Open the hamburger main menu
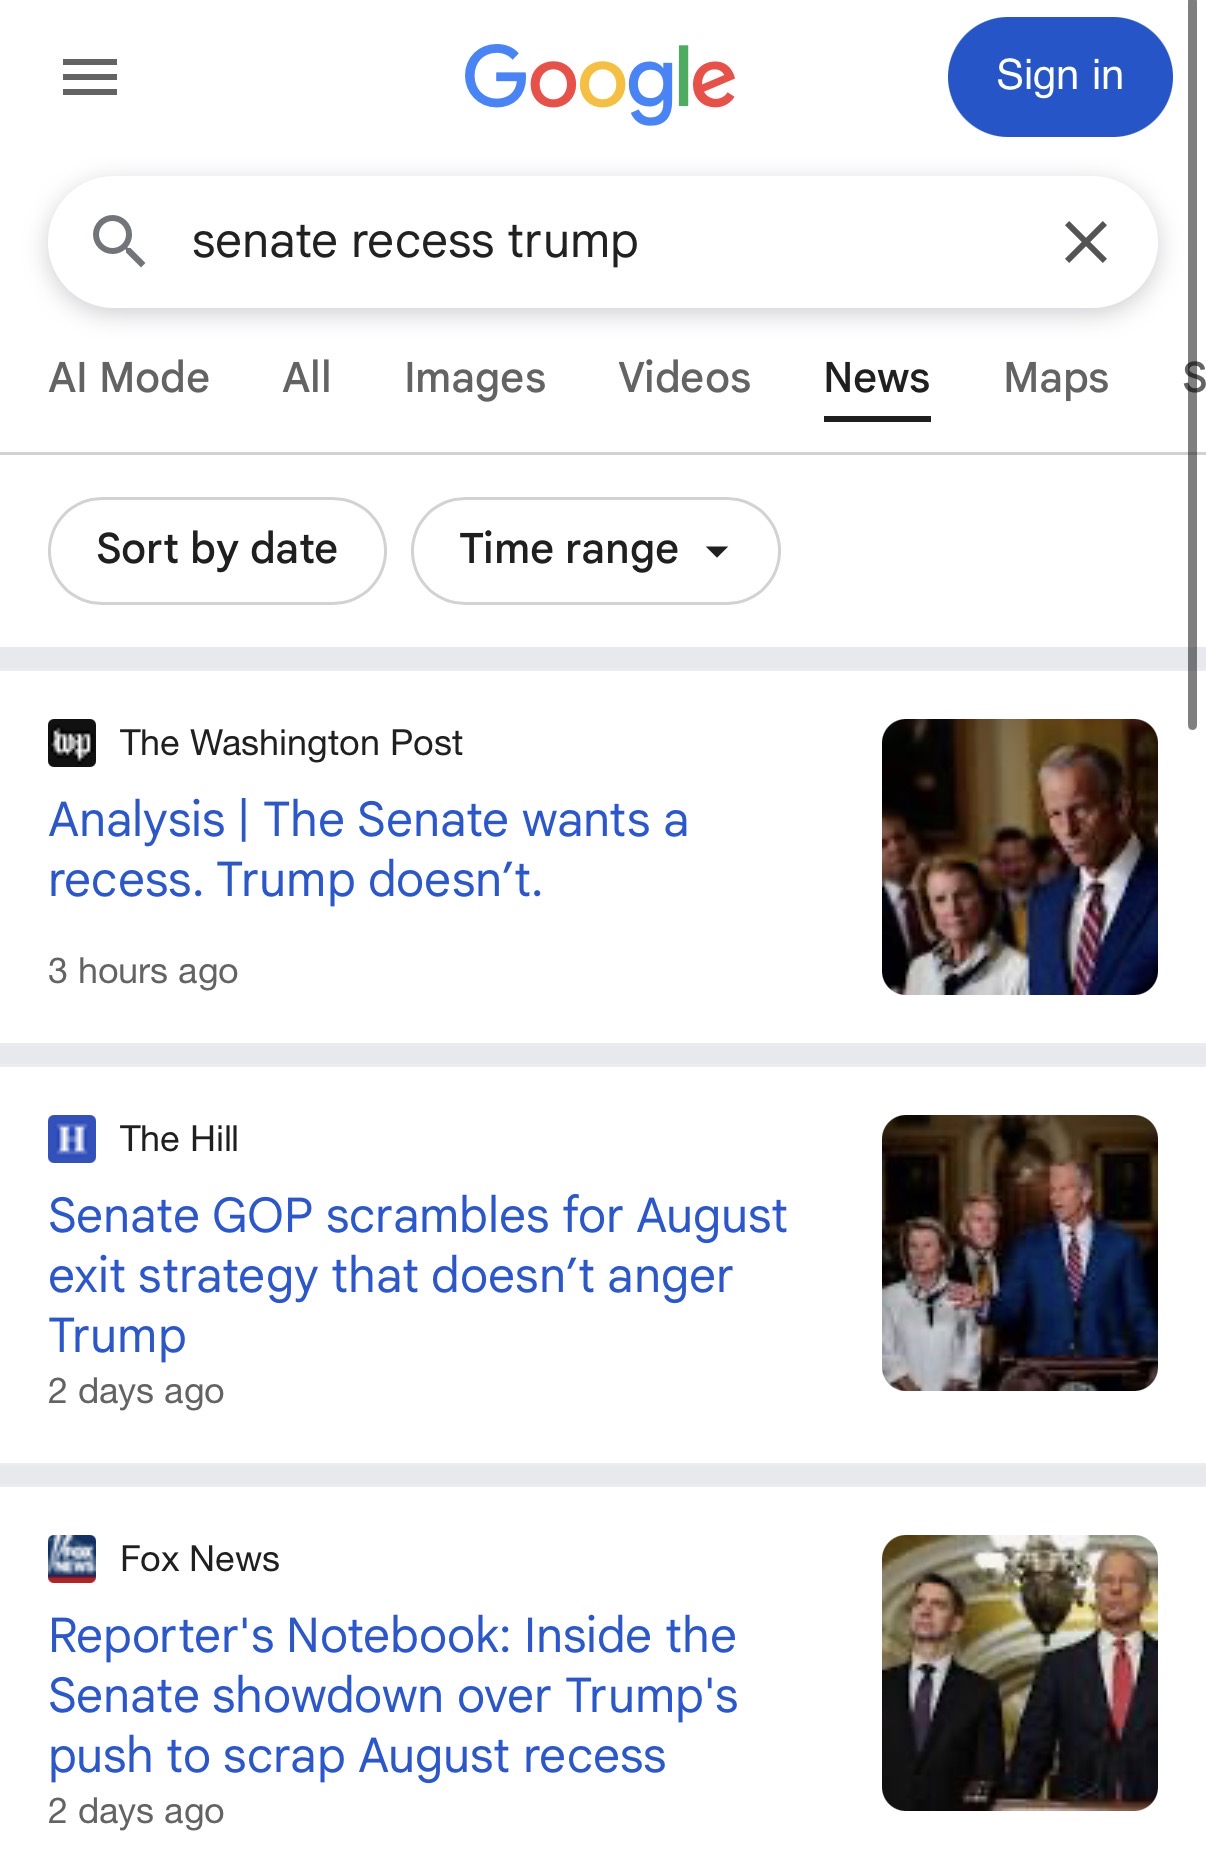The image size is (1206, 1863). coord(90,77)
